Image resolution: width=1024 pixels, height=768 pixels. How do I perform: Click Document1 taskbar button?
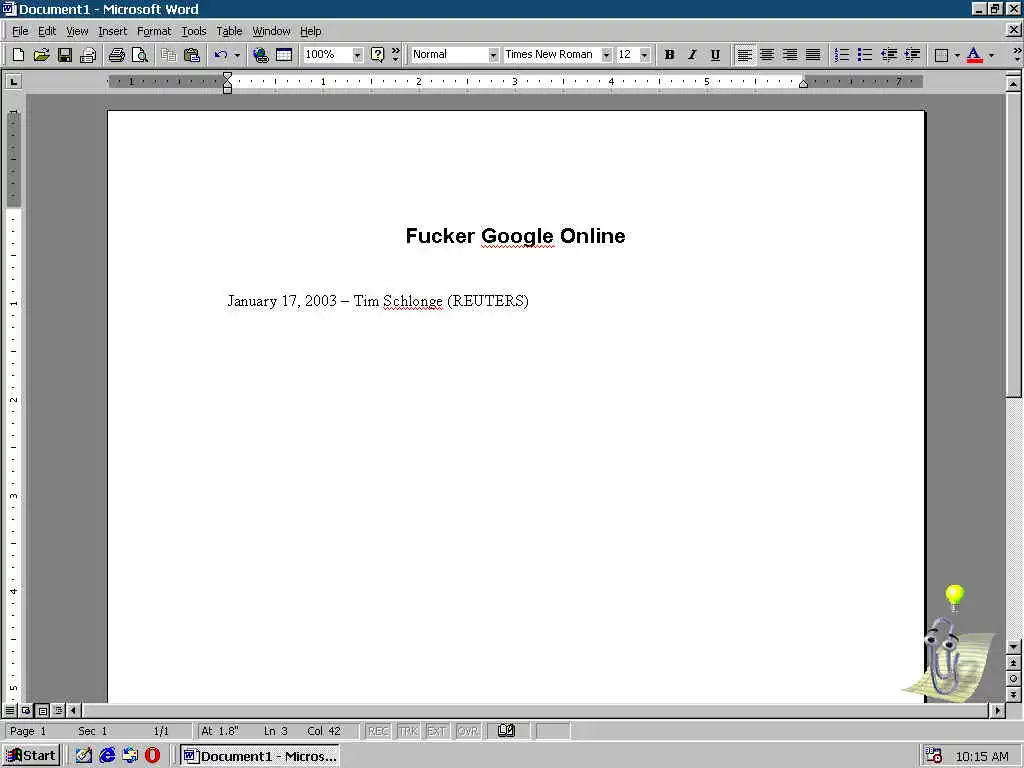point(260,756)
